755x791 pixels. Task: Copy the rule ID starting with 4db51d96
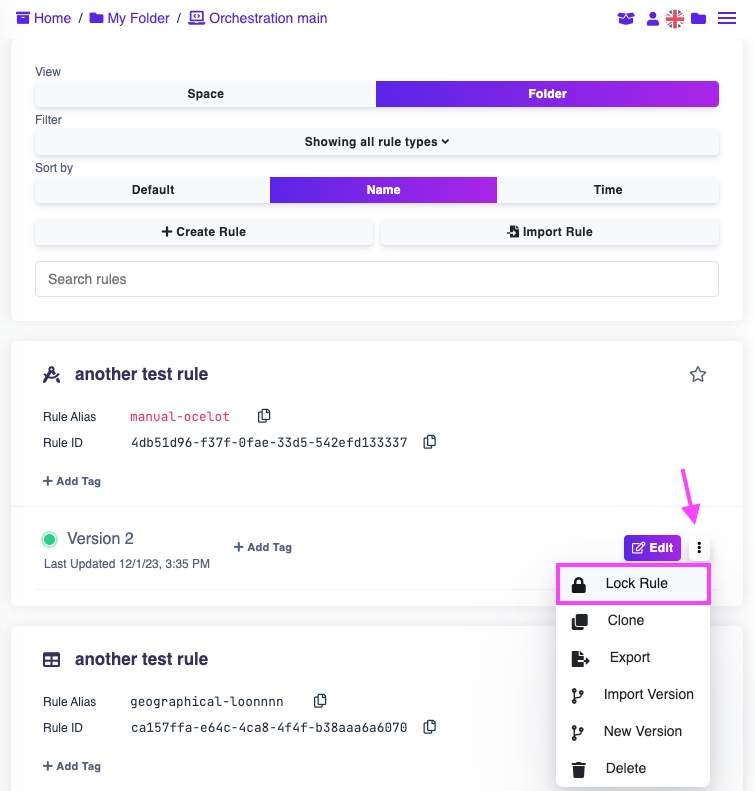click(x=429, y=442)
